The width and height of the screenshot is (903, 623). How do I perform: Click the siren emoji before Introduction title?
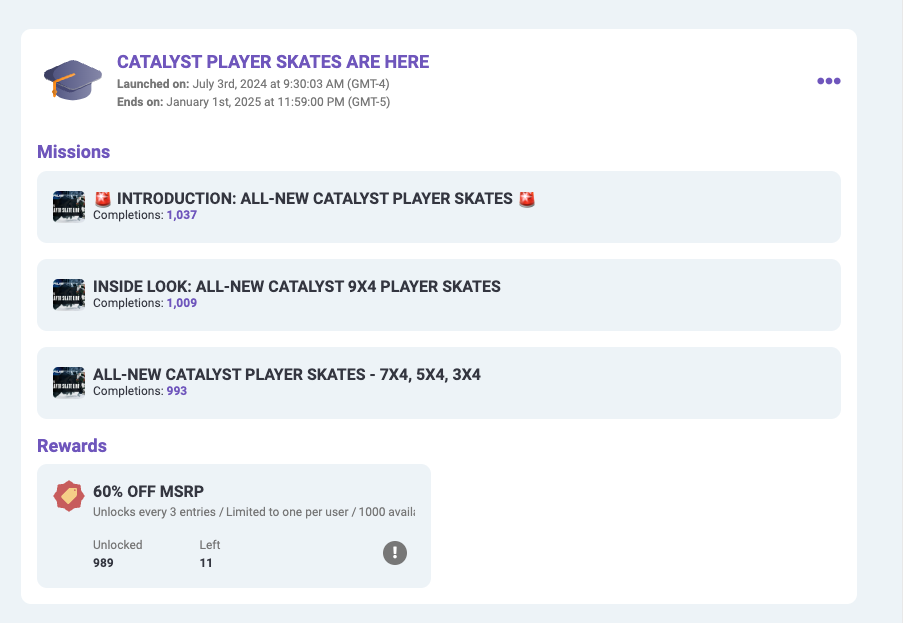click(103, 199)
